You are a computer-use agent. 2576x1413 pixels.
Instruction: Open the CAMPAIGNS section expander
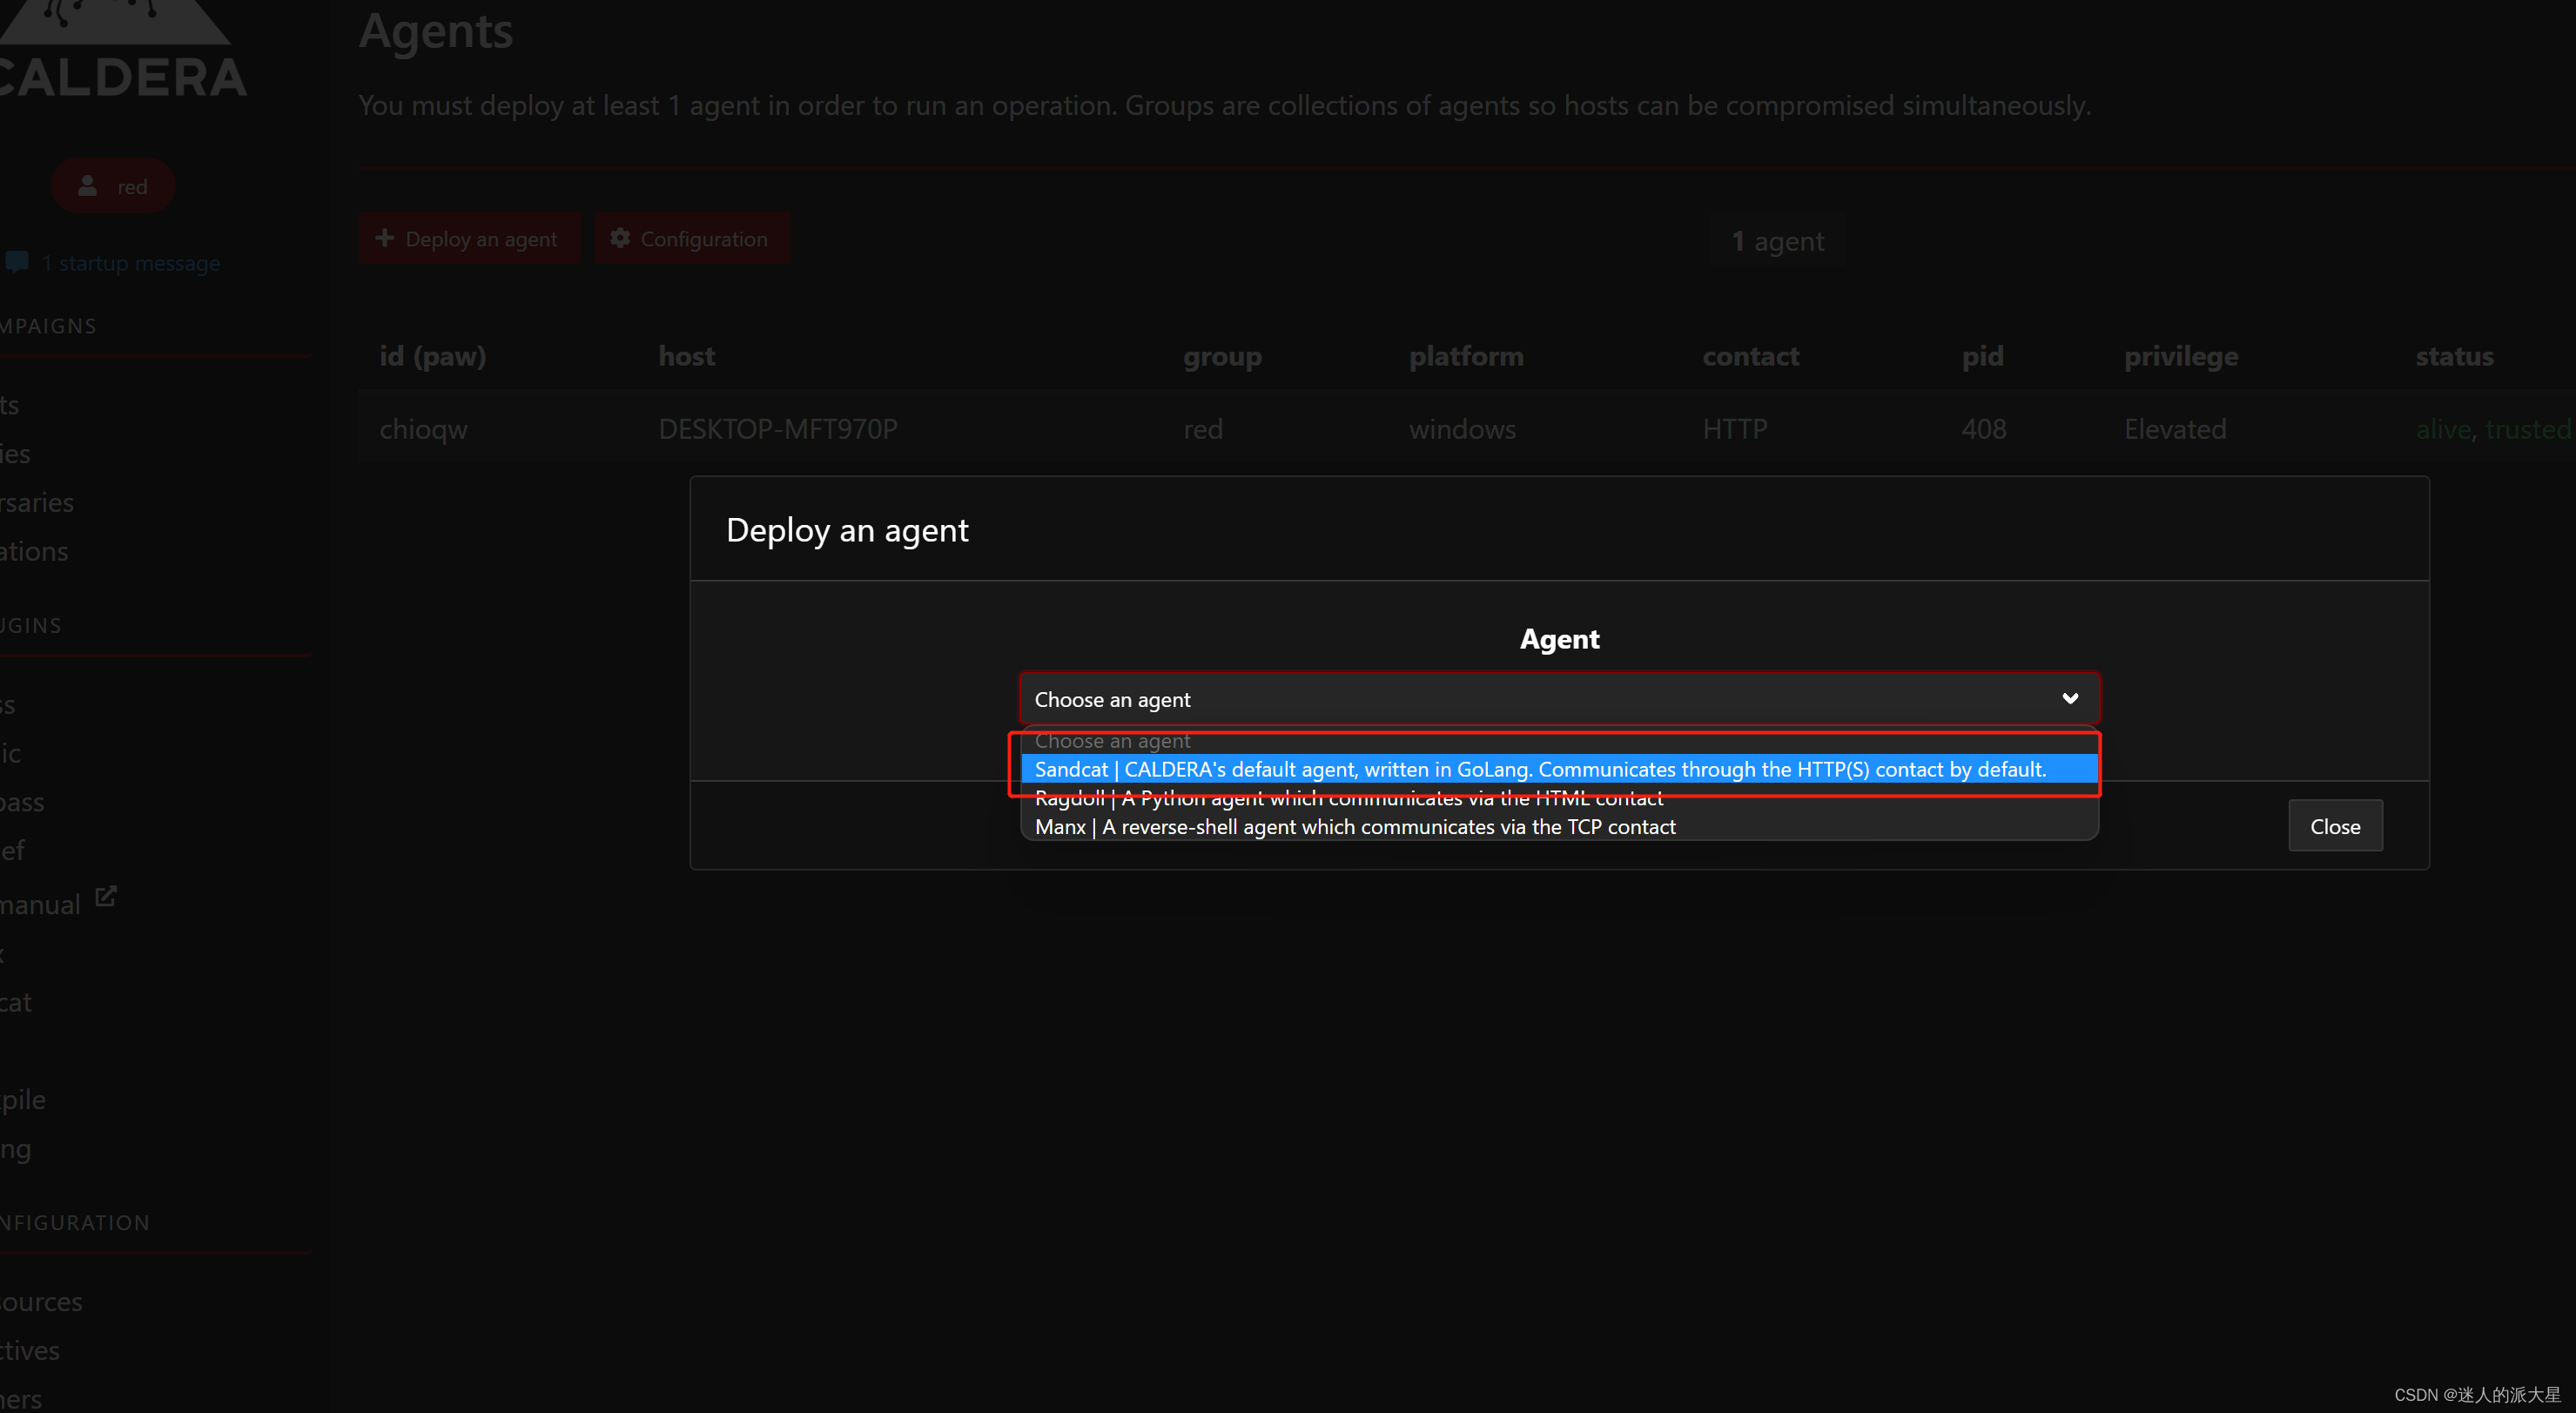49,326
